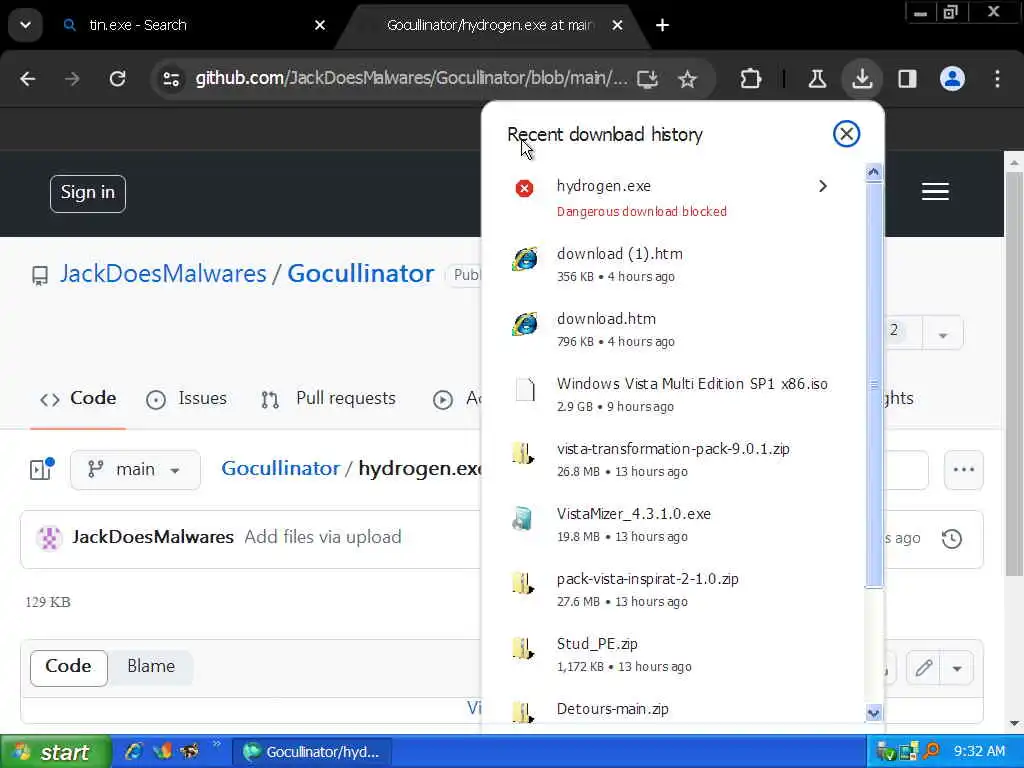View commit history clock icon
Image resolution: width=1024 pixels, height=768 pixels.
(952, 539)
